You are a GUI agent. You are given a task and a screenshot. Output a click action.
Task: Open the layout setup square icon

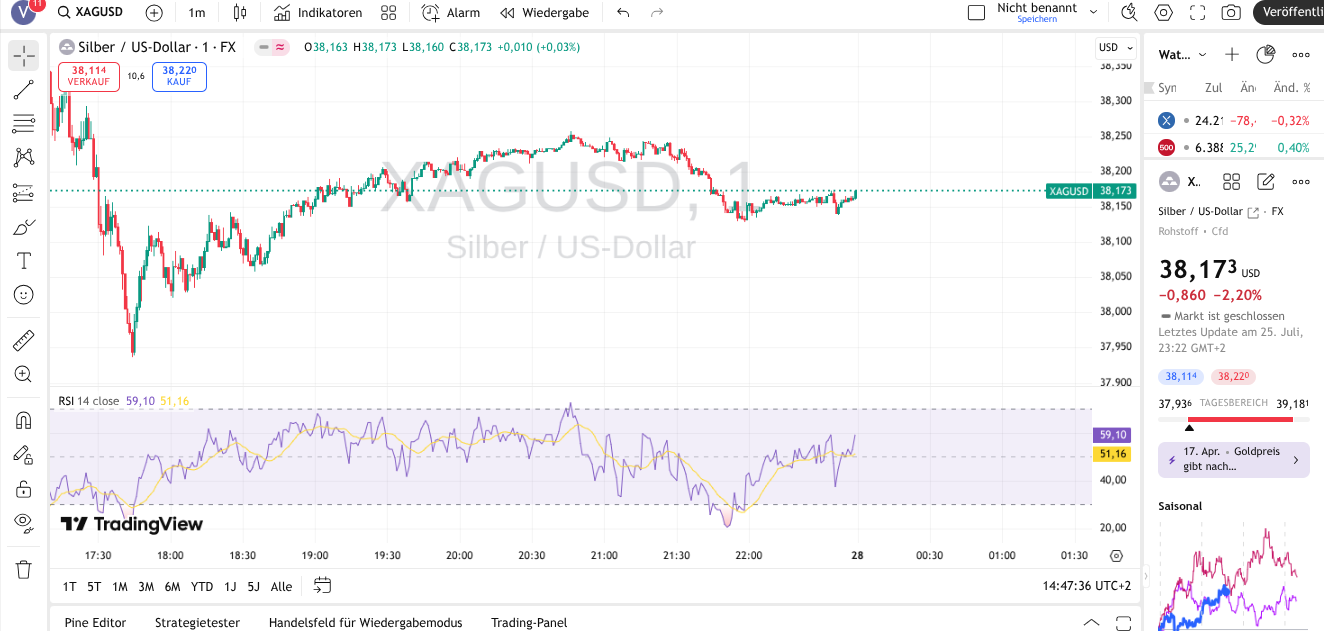[977, 13]
